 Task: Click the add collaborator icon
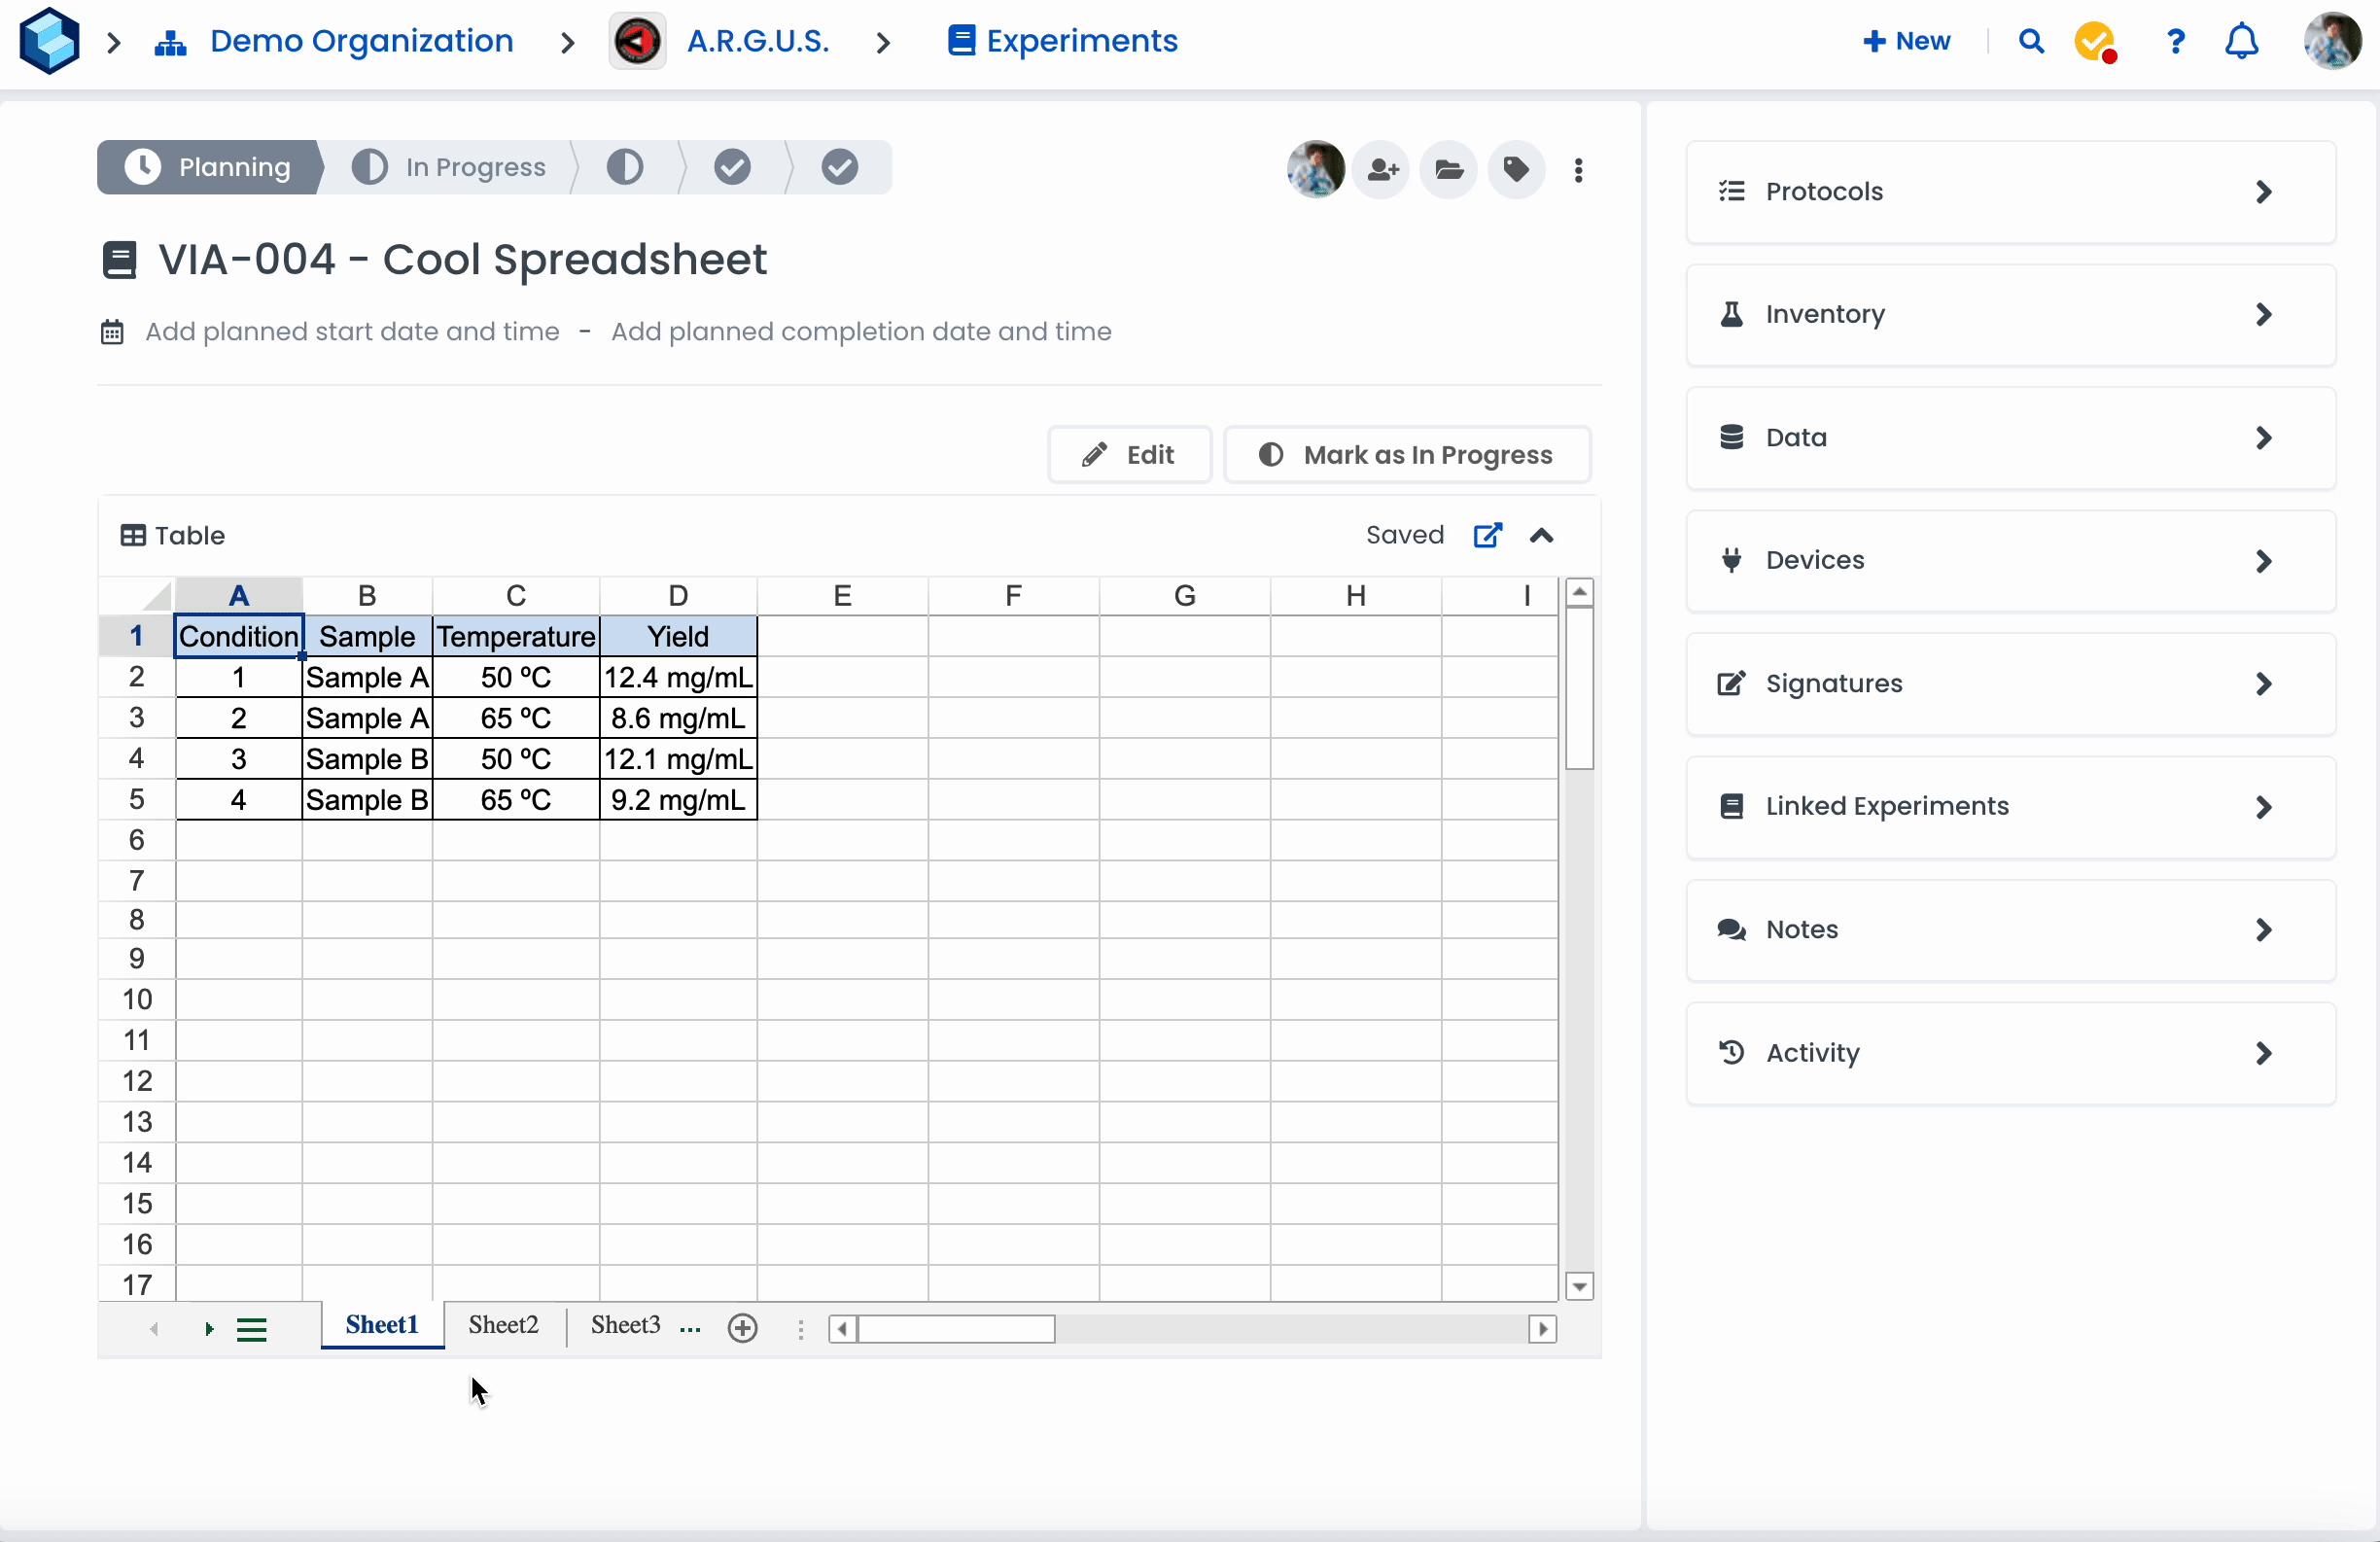click(x=1382, y=170)
